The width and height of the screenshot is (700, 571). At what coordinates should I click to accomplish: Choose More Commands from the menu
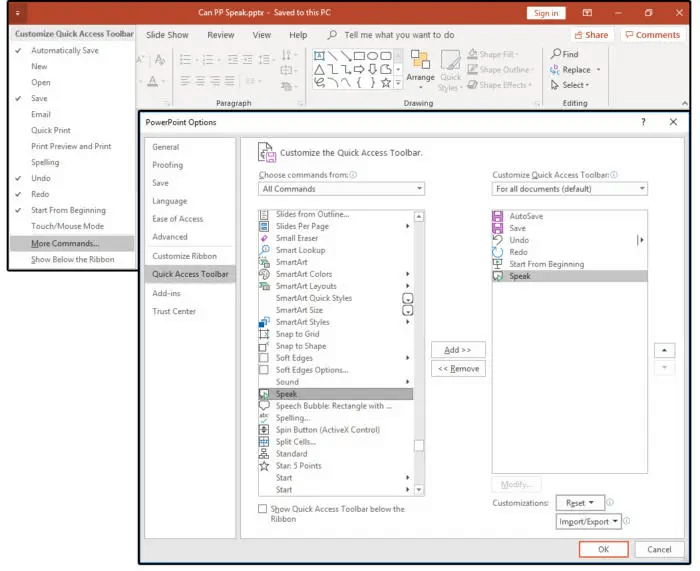[65, 243]
